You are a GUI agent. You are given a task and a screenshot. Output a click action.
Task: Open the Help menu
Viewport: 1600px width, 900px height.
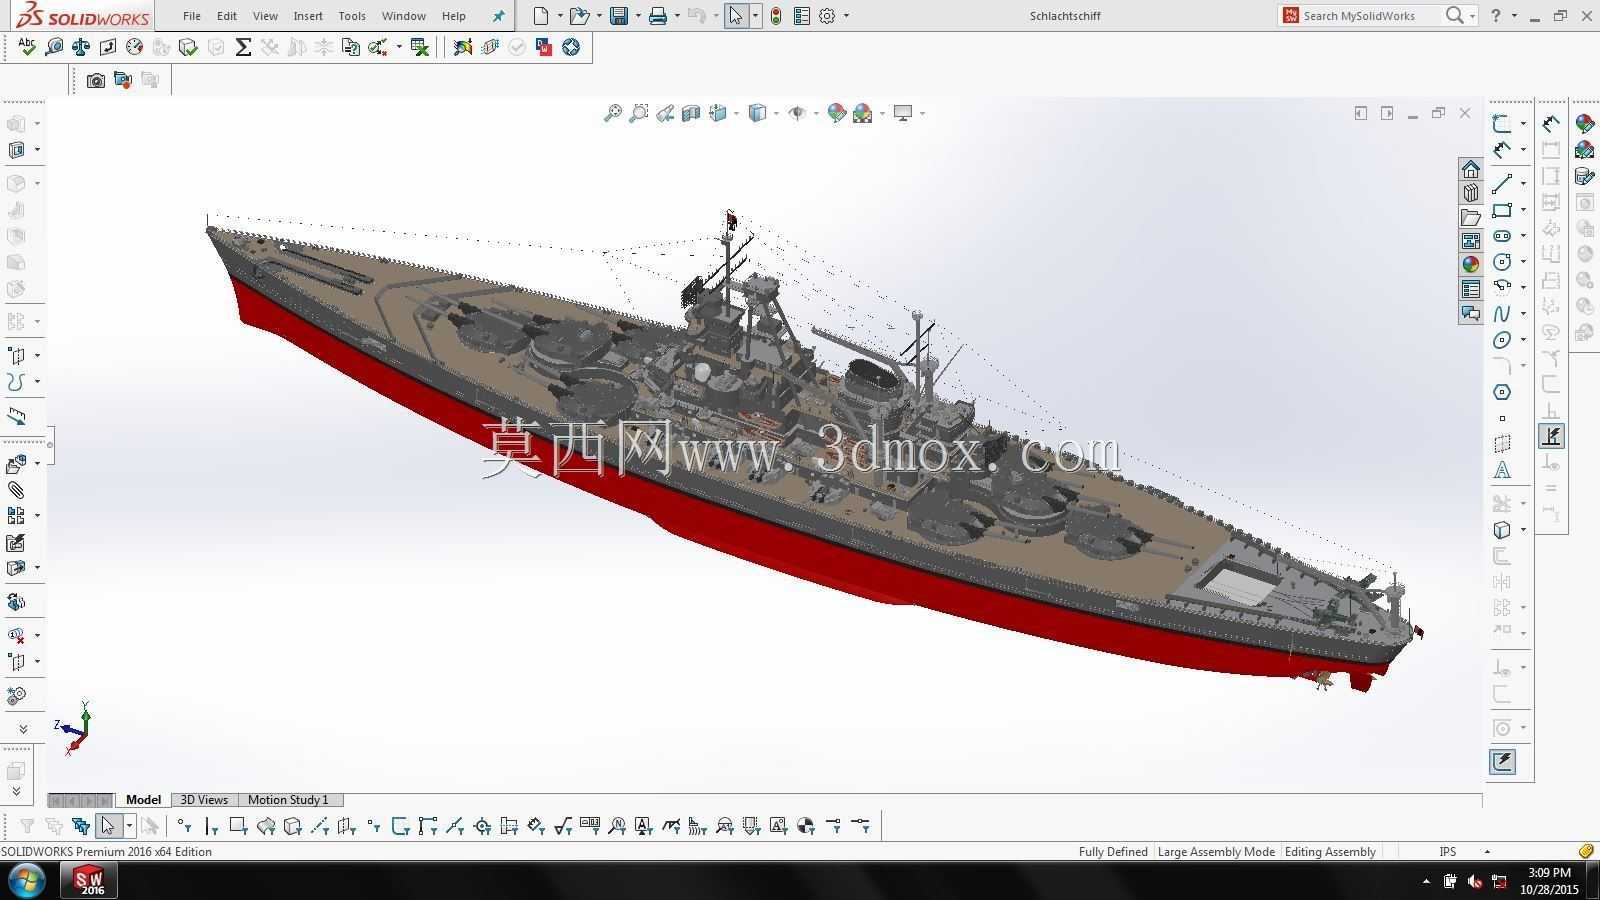coord(454,16)
